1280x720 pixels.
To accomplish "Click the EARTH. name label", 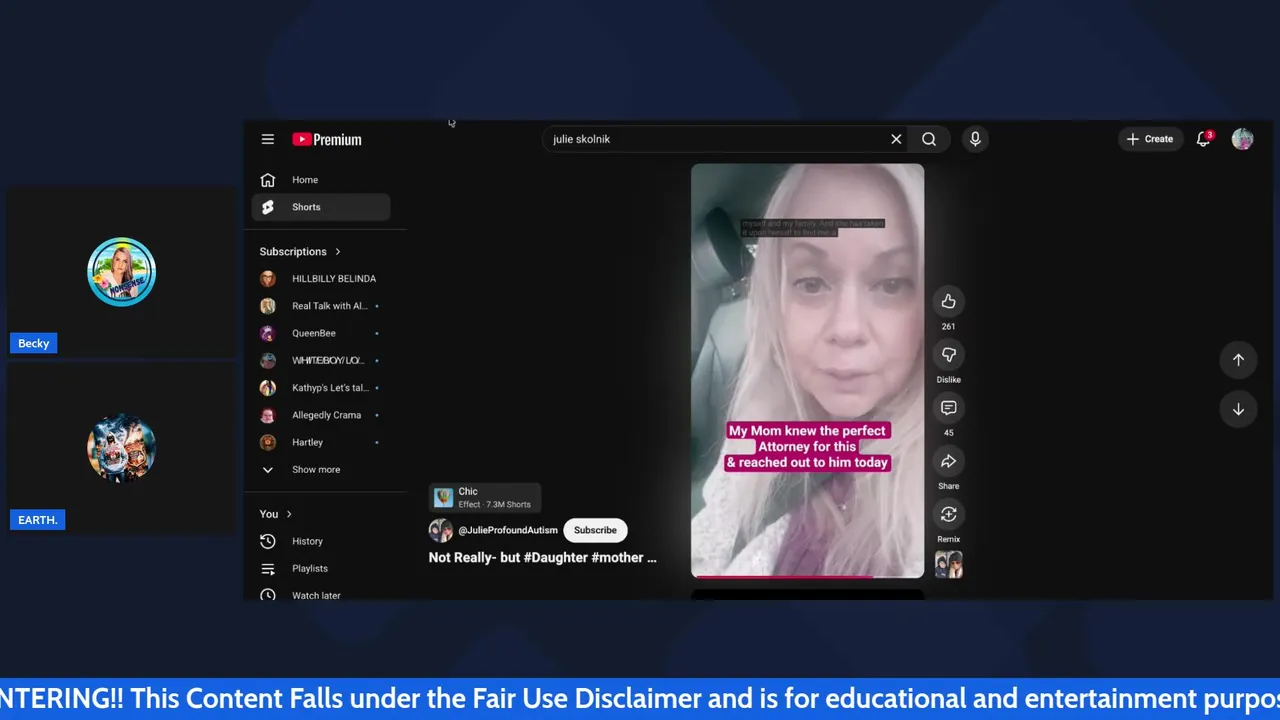I will (37, 520).
